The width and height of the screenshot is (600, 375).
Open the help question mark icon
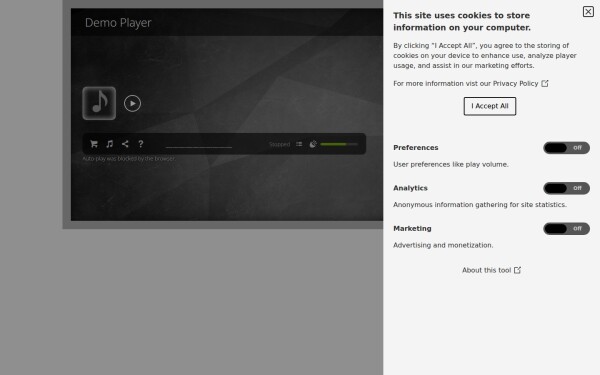(141, 144)
